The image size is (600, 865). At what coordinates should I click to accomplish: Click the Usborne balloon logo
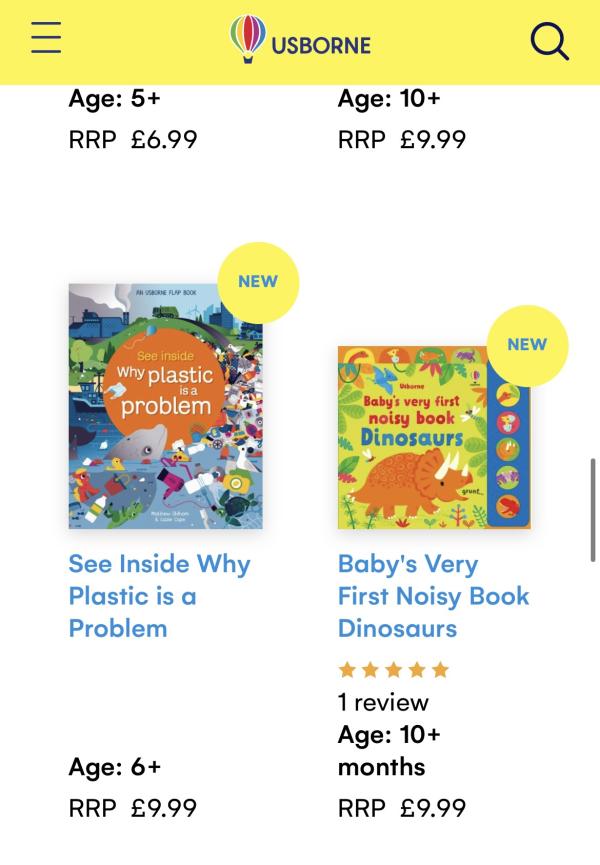click(x=300, y=41)
